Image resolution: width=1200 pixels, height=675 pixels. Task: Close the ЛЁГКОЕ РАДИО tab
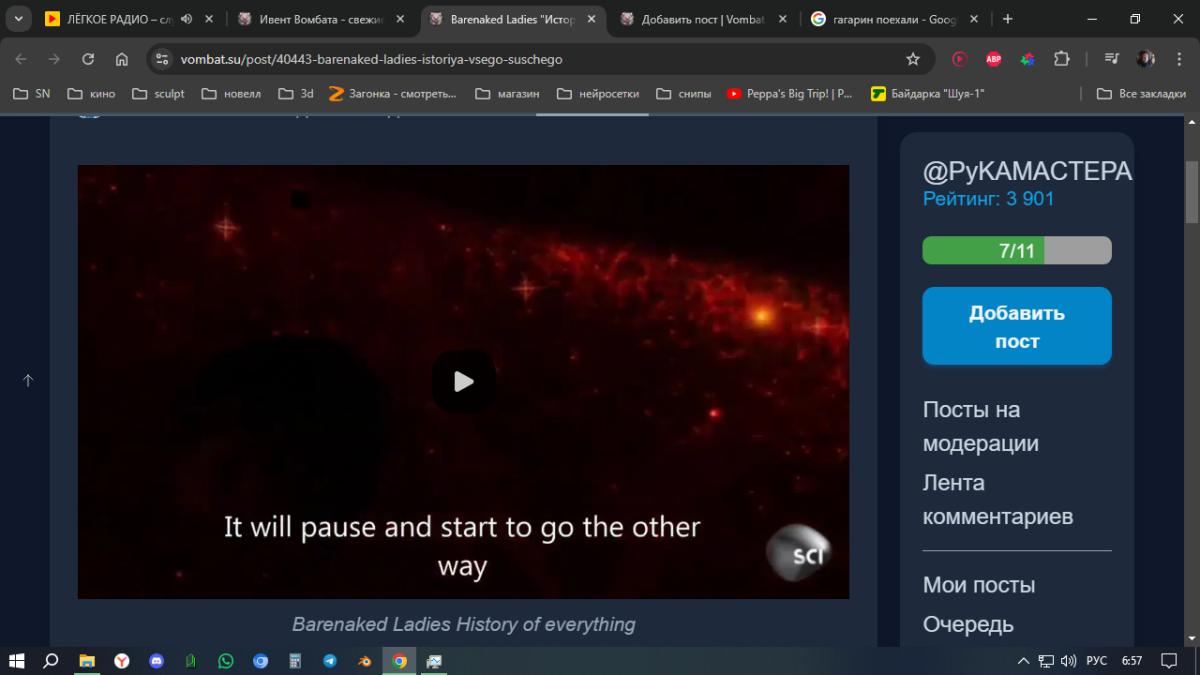209,19
